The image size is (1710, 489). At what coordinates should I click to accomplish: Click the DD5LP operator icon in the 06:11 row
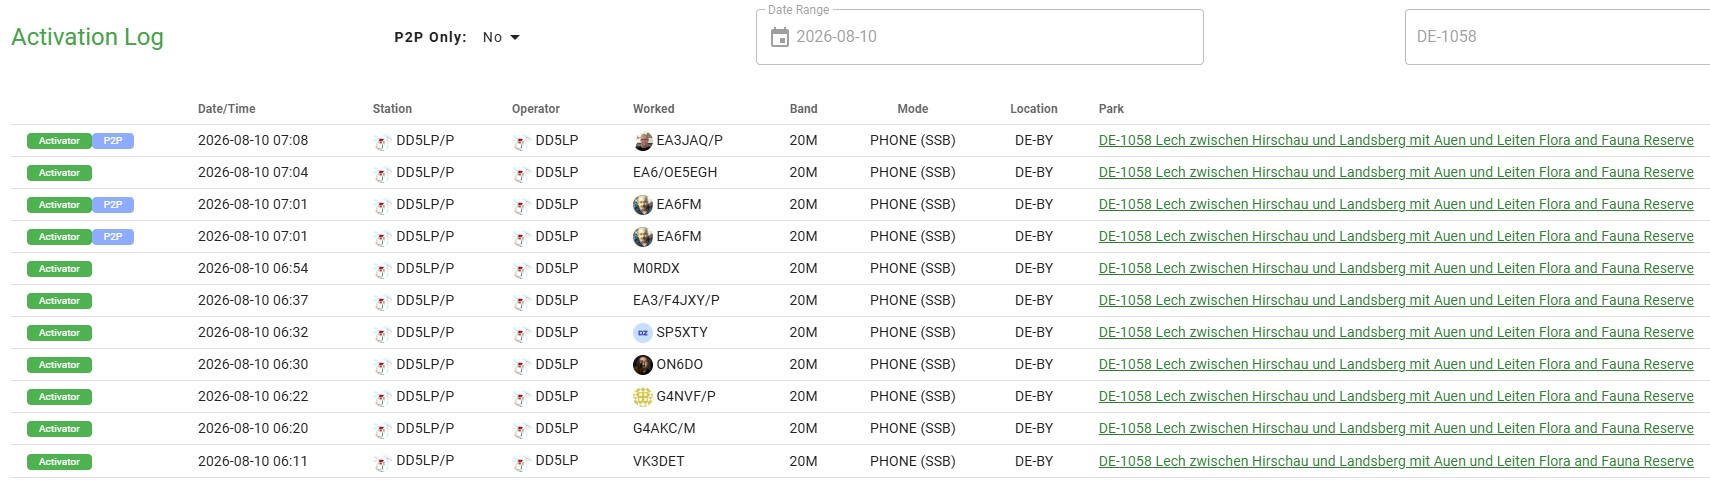point(521,462)
